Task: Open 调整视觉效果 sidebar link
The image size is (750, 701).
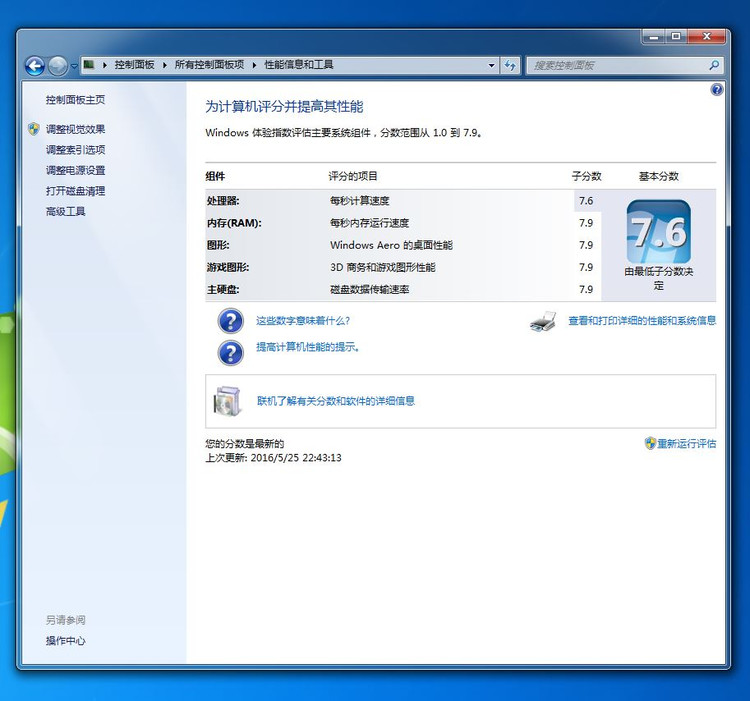Action: [75, 129]
